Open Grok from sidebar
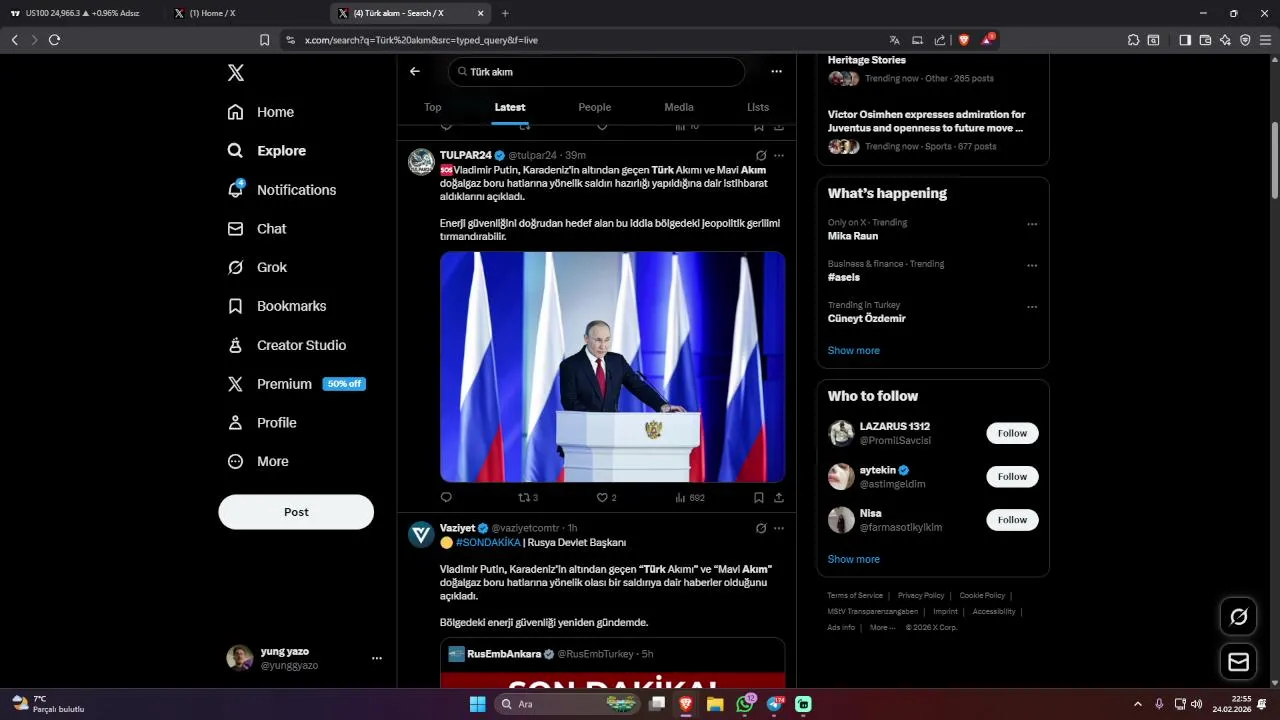The image size is (1280, 720). point(256,267)
